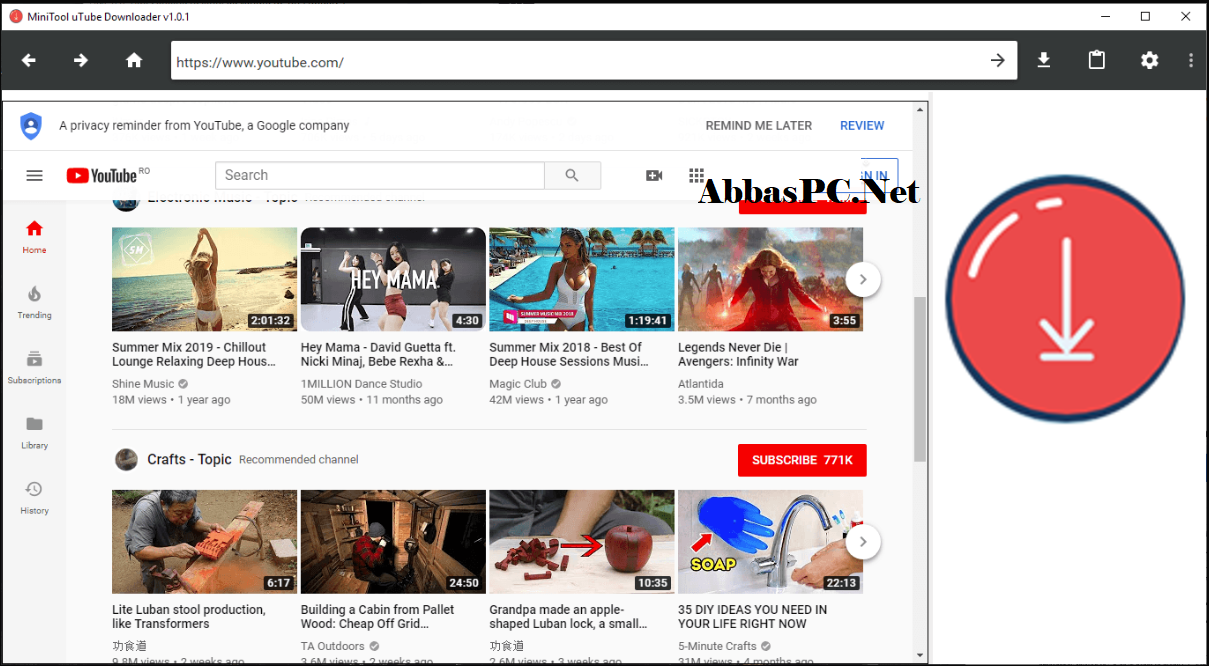Go back with the back arrow
The image size is (1209, 666).
(x=29, y=61)
